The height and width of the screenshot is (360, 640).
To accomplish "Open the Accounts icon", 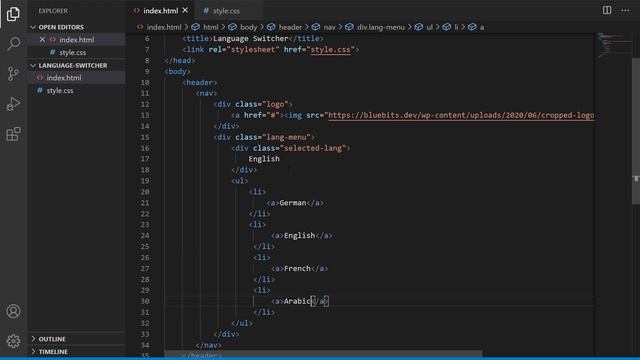I will coord(13,311).
